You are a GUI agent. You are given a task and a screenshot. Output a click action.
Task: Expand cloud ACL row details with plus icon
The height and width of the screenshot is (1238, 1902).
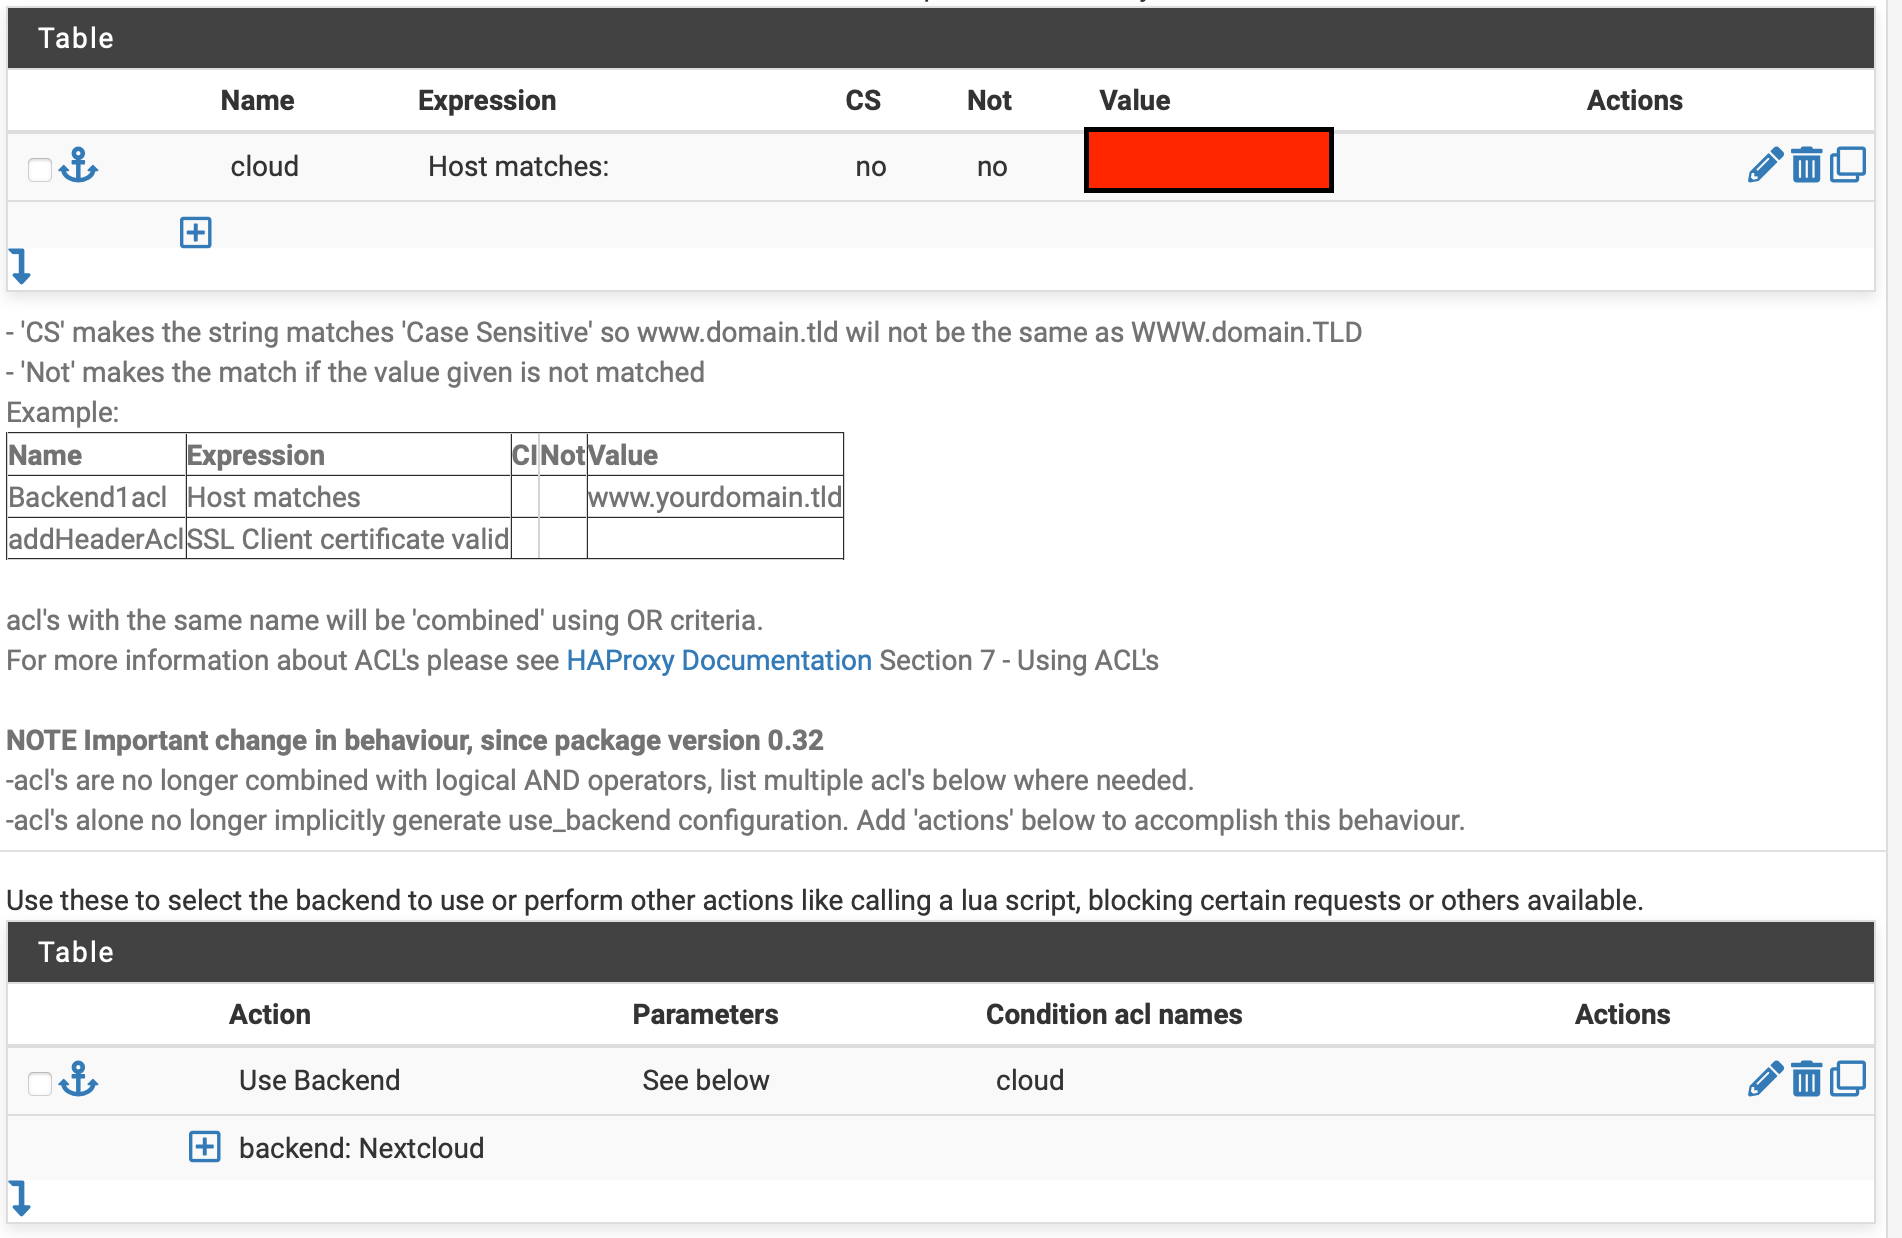[x=195, y=233]
